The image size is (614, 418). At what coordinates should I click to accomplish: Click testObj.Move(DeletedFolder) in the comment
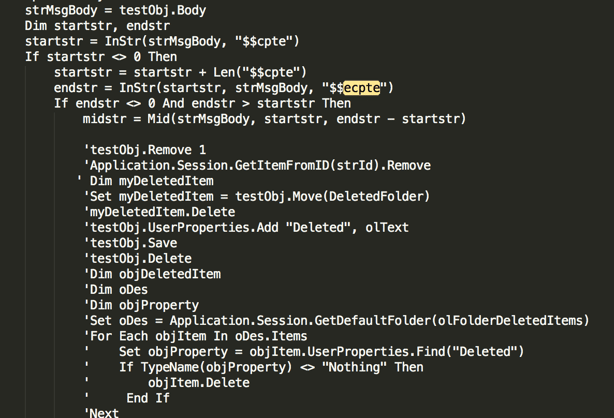[332, 196]
